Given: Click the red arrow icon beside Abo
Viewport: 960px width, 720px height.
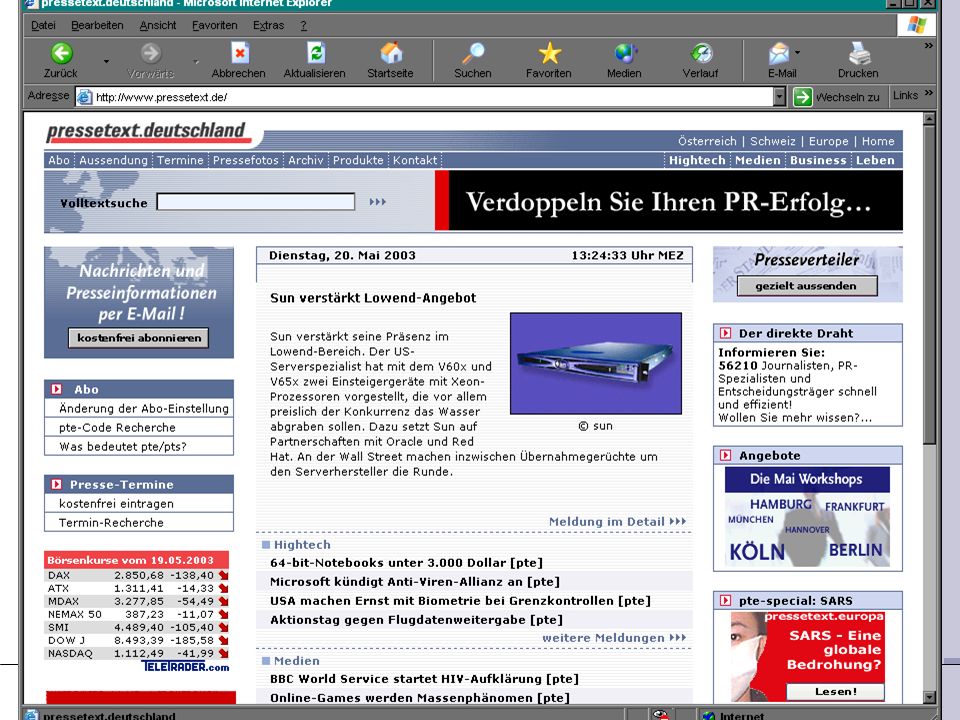Looking at the screenshot, I should [x=56, y=389].
